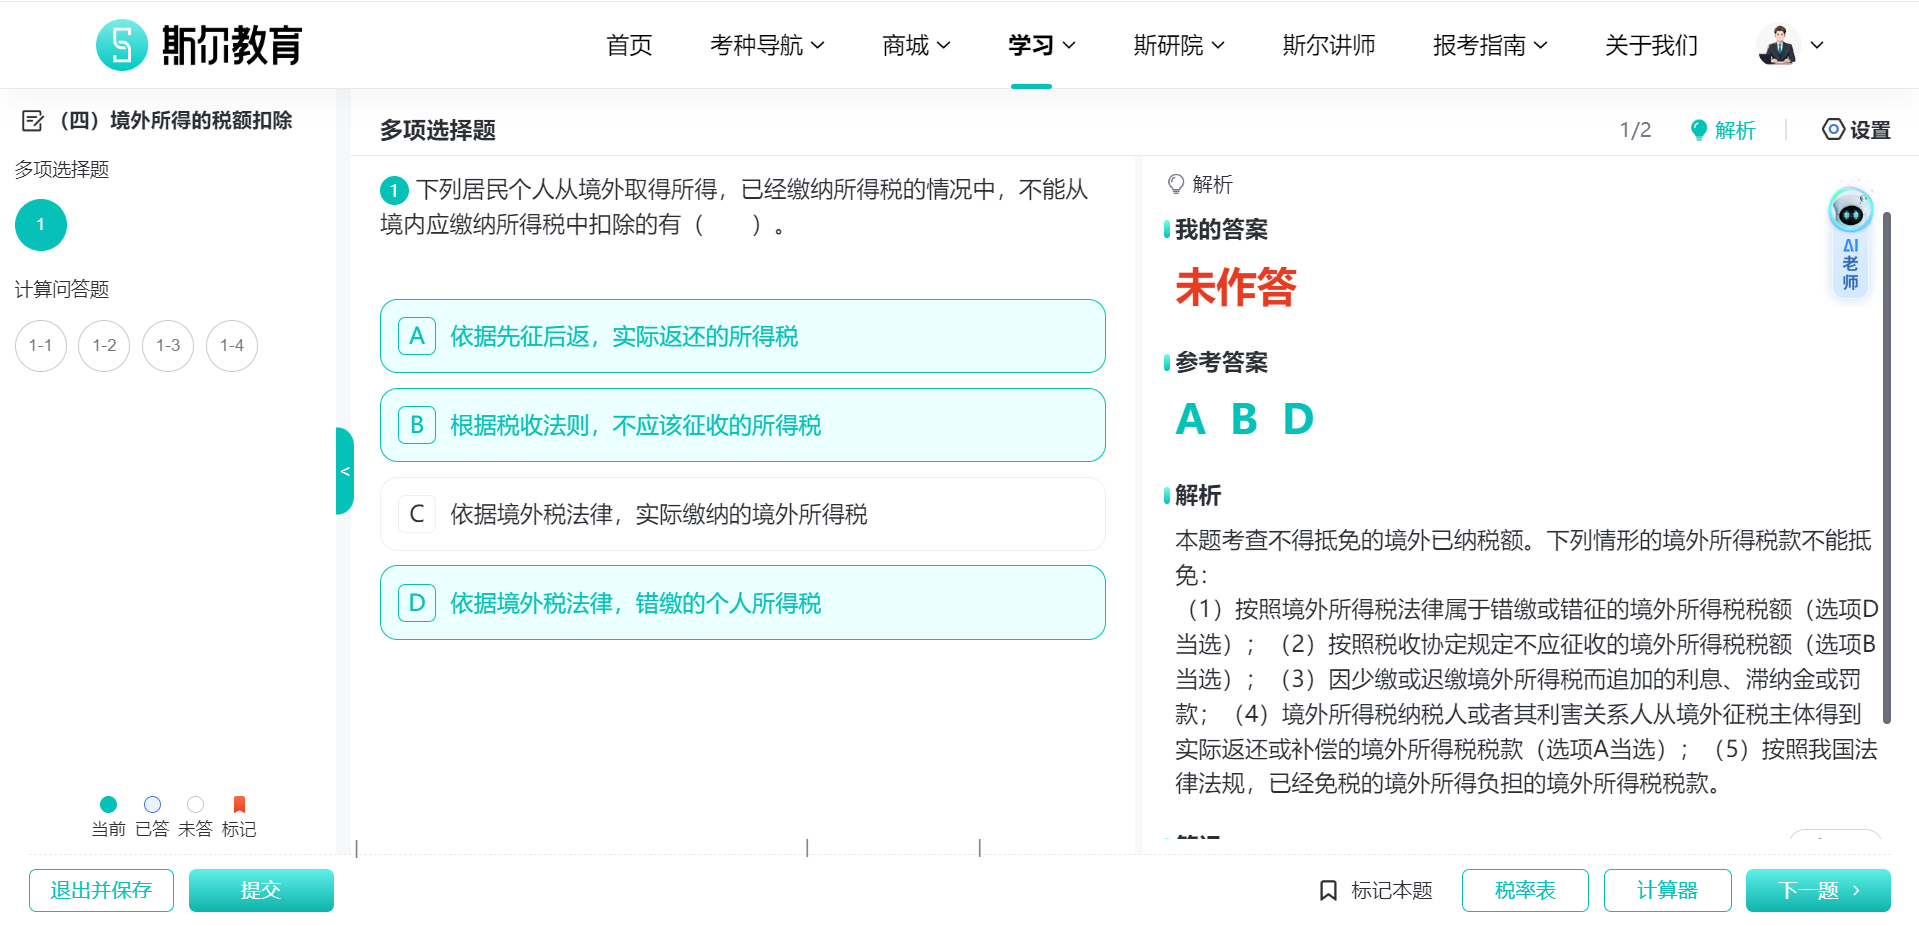Select answer option C

[x=742, y=514]
